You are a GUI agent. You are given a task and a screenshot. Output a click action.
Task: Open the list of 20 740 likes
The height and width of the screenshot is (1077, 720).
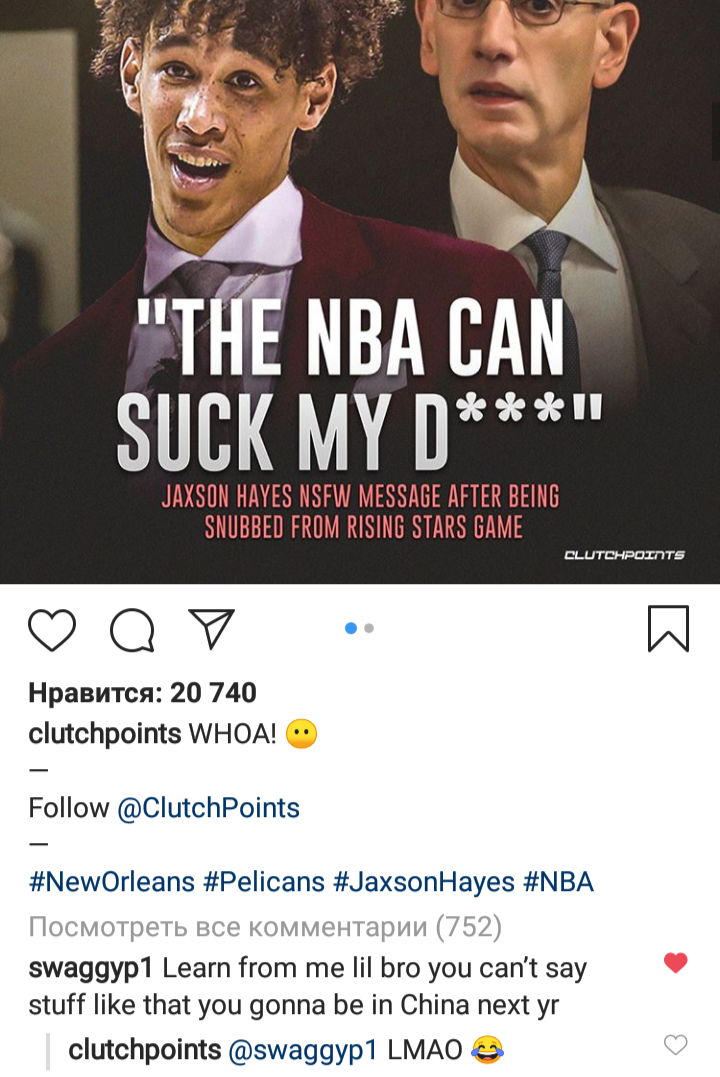pyautogui.click(x=142, y=693)
